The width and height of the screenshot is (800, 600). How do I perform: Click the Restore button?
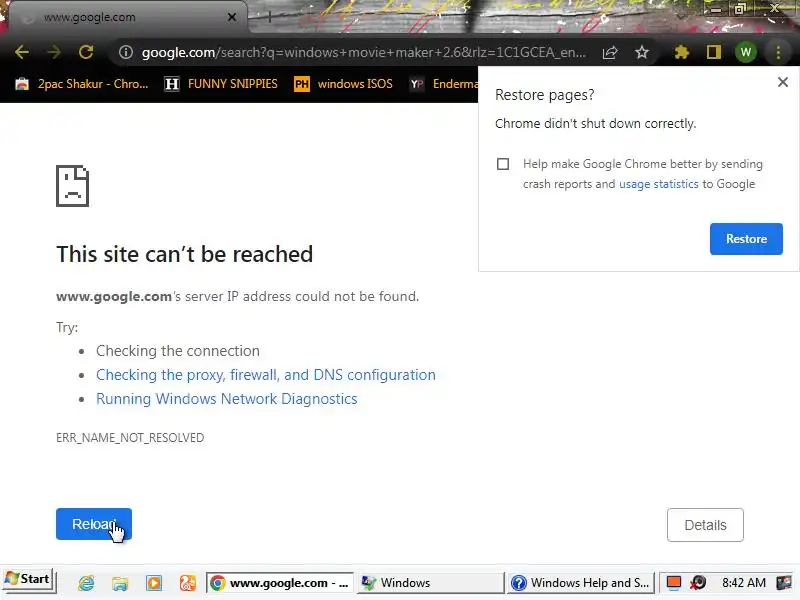pyautogui.click(x=746, y=239)
